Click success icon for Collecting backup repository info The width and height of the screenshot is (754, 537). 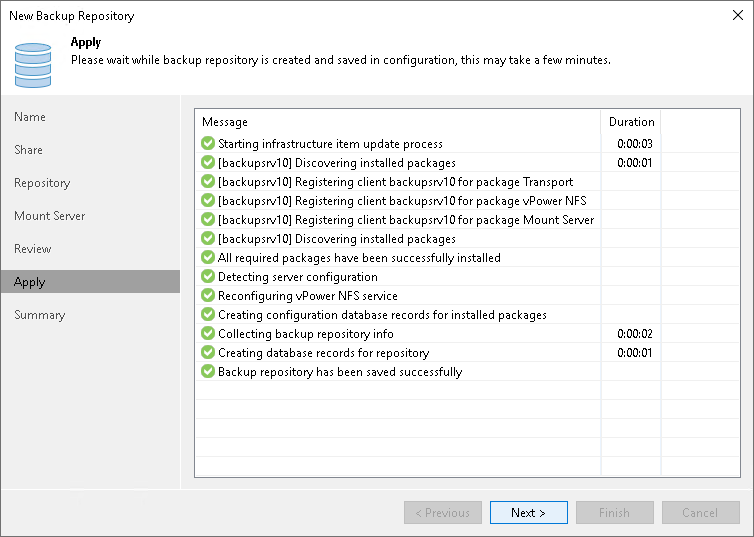pos(208,333)
